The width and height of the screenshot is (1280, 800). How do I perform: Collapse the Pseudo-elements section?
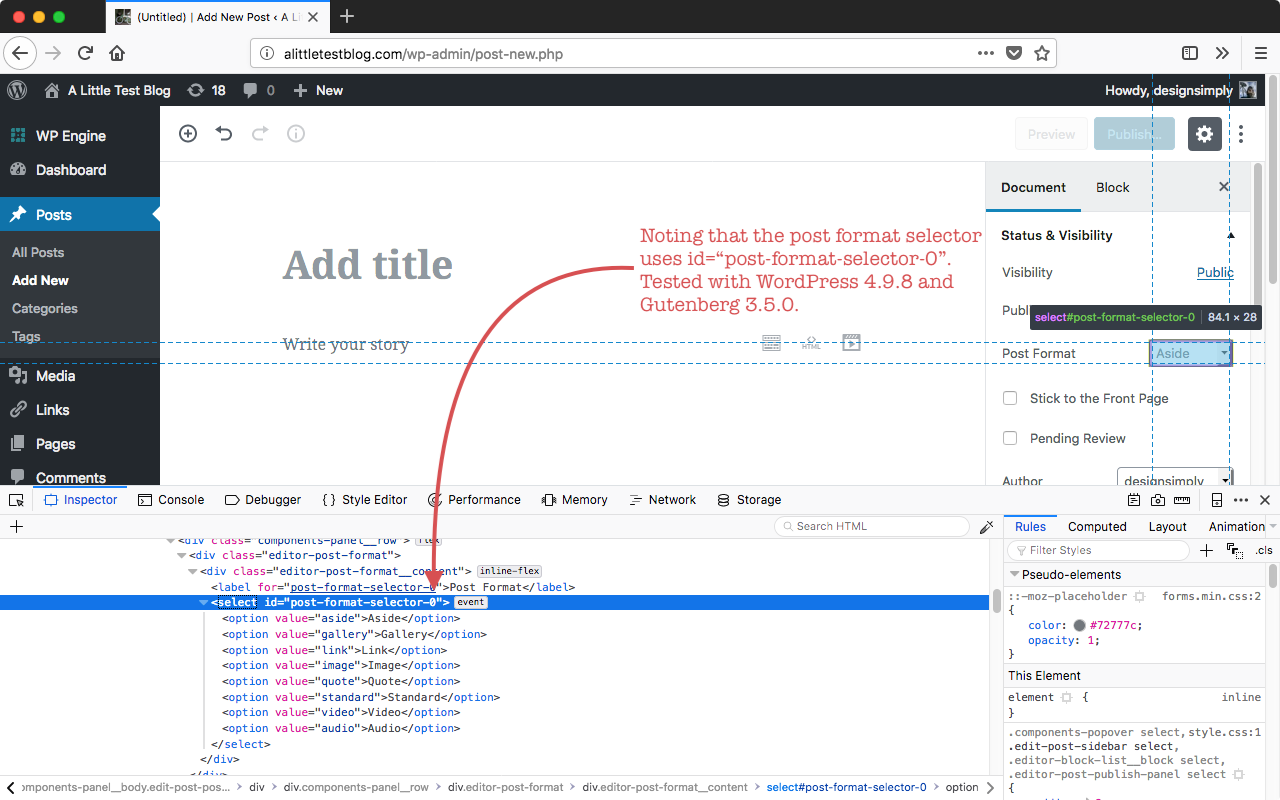click(x=1014, y=575)
